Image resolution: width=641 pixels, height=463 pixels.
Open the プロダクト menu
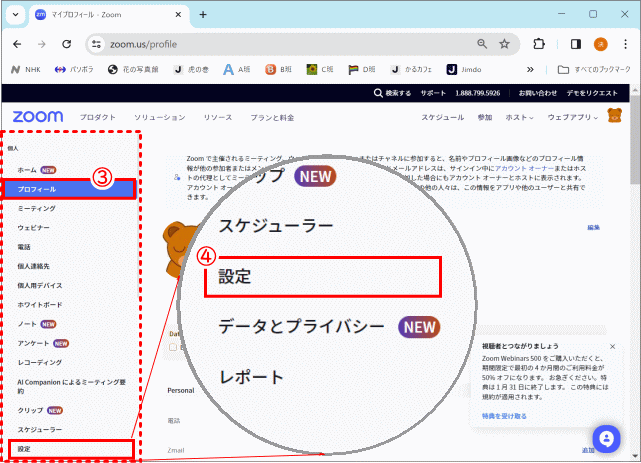click(x=97, y=117)
